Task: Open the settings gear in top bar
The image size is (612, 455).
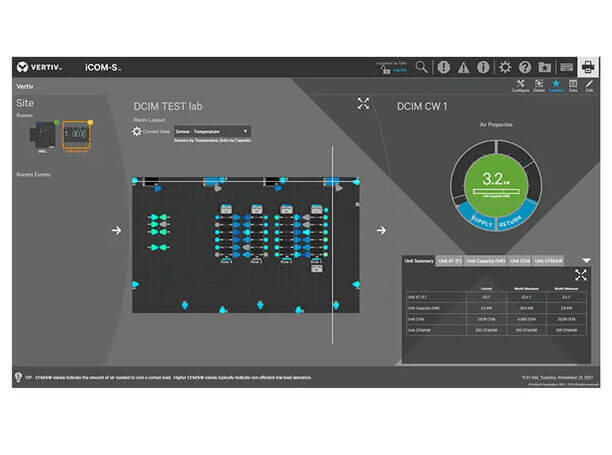Action: coord(505,67)
